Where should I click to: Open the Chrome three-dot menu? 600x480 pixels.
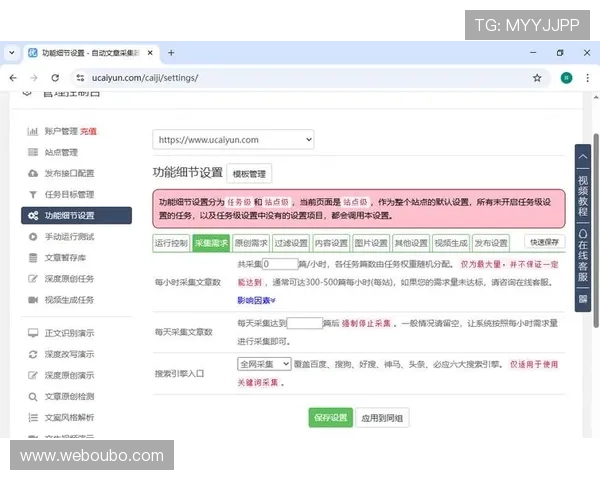[587, 78]
